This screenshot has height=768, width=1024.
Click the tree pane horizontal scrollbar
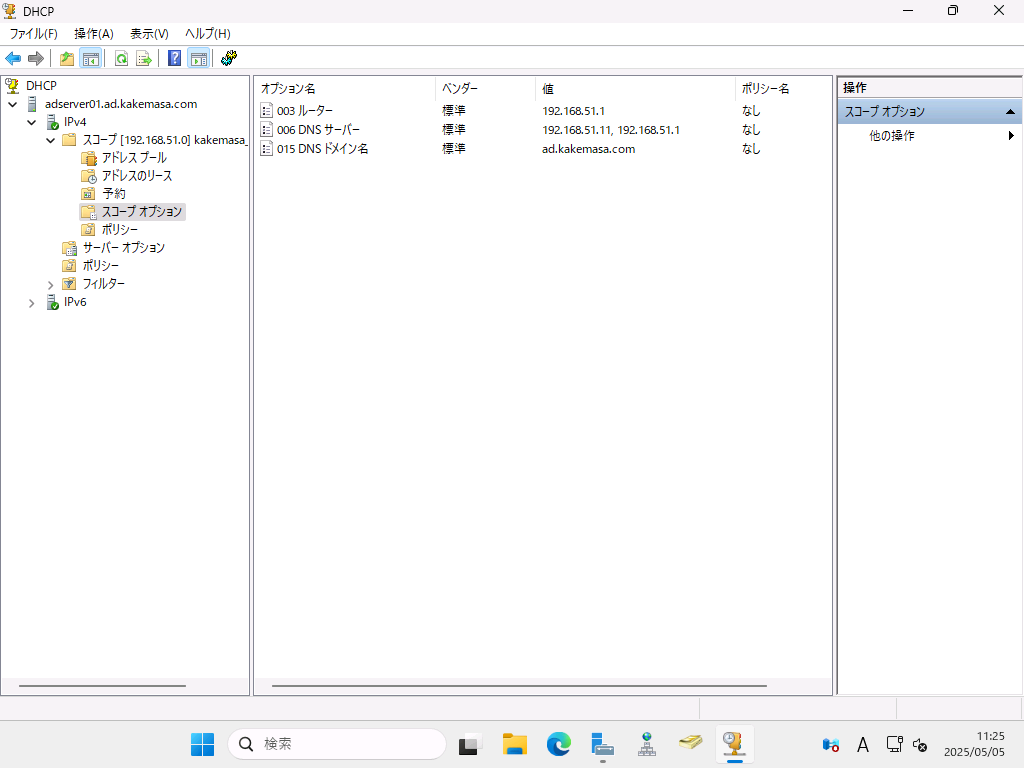click(103, 686)
